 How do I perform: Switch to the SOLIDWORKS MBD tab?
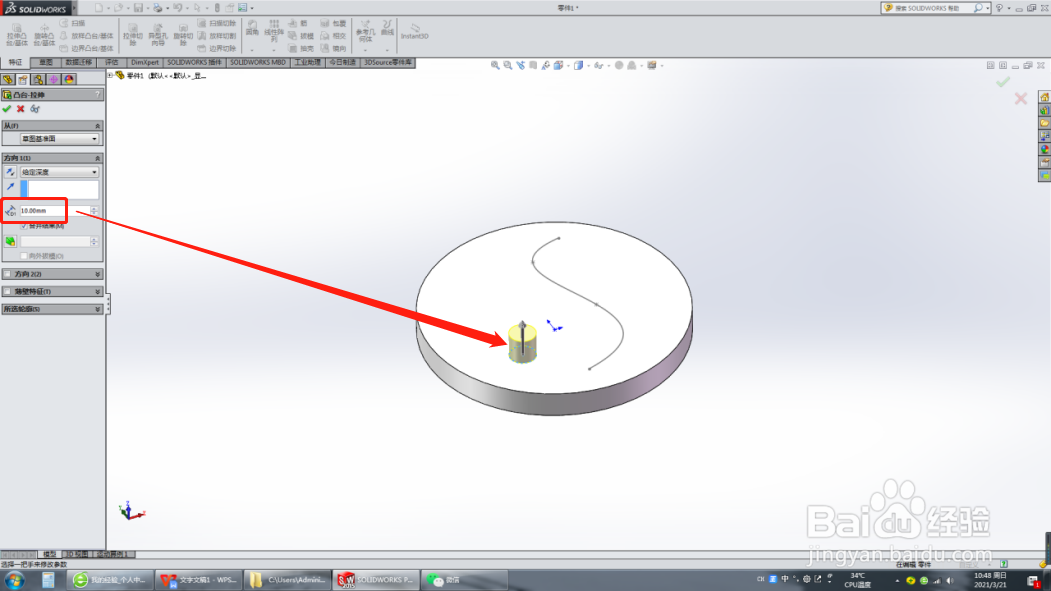(x=258, y=62)
